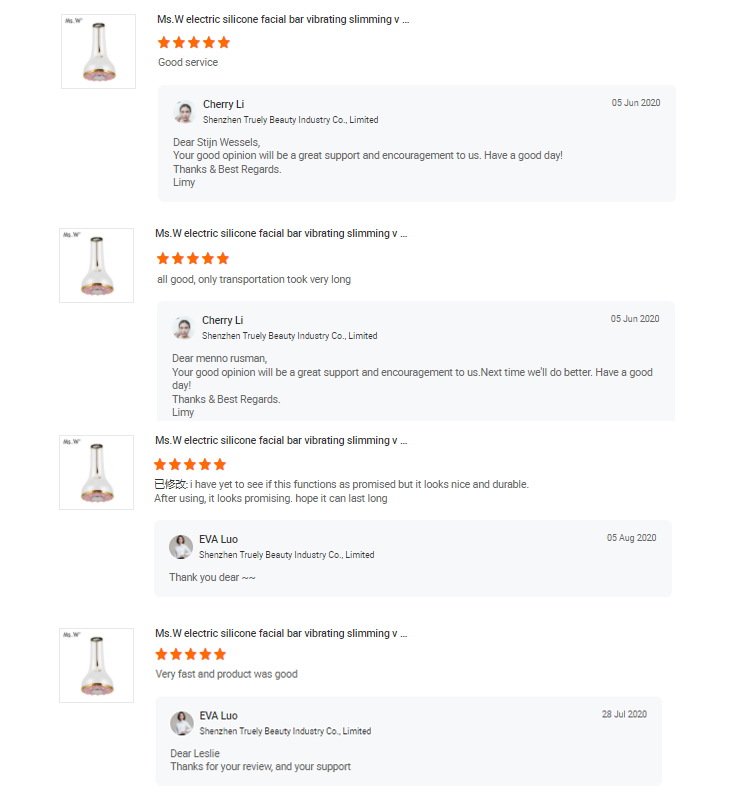
Task: Click Cherry Li name in 'Dear Stijn Wessels' reply
Action: pyautogui.click(x=223, y=104)
